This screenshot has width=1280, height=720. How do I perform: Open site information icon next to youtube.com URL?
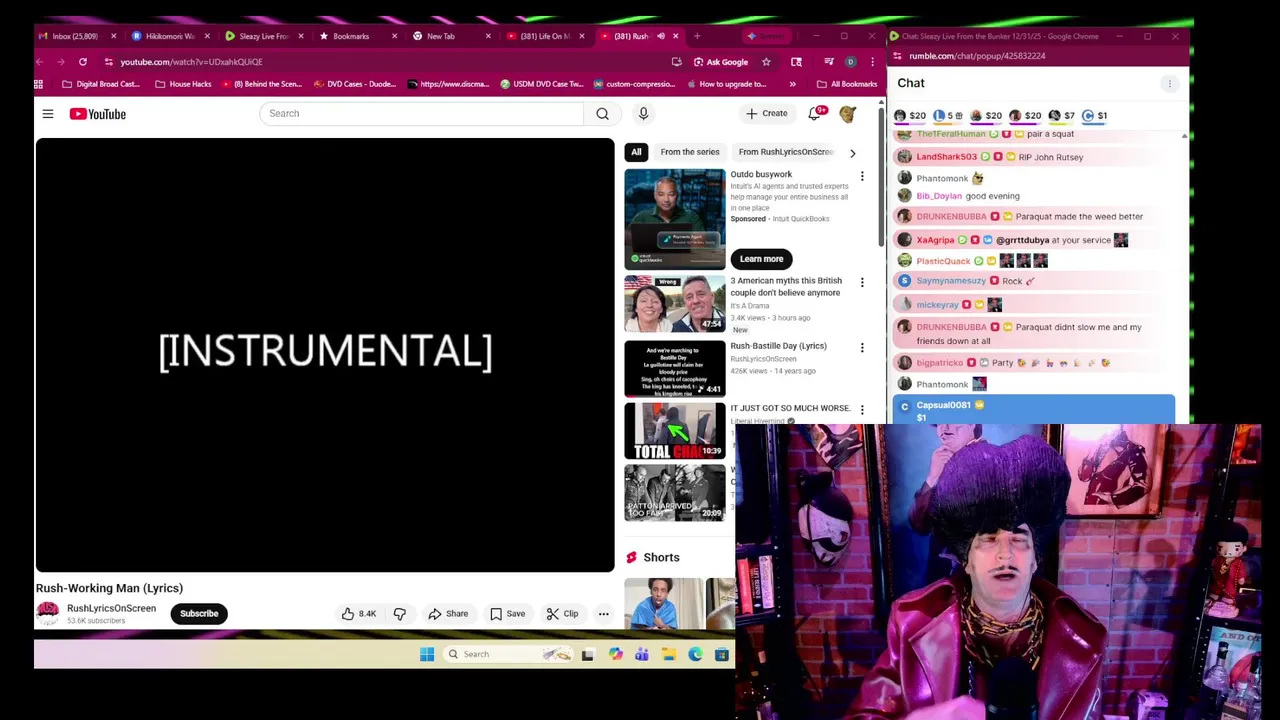point(108,62)
